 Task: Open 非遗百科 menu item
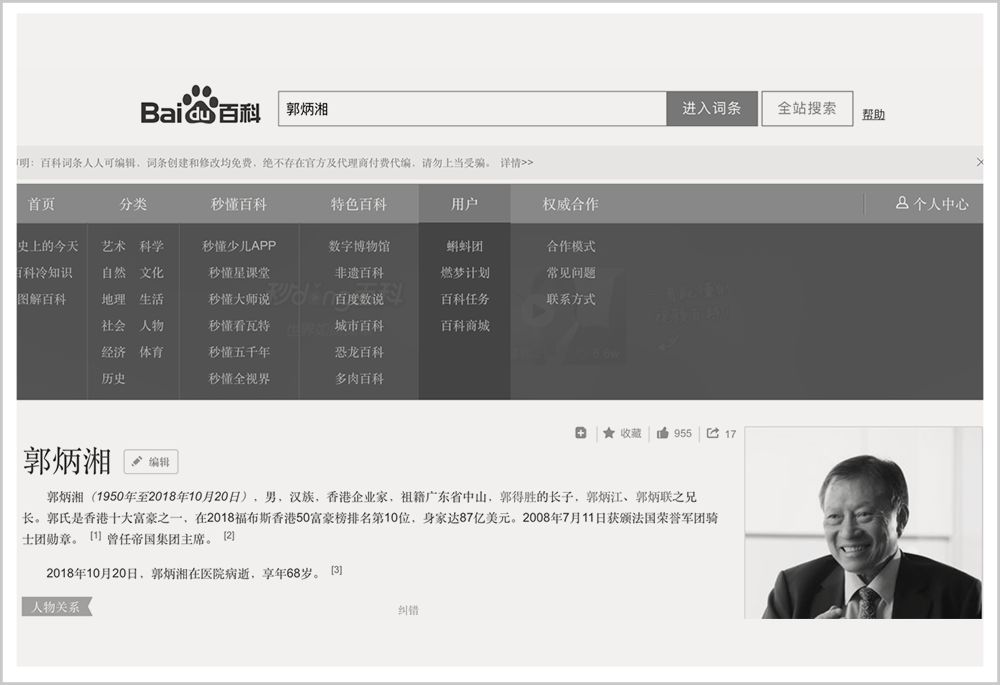click(x=359, y=272)
